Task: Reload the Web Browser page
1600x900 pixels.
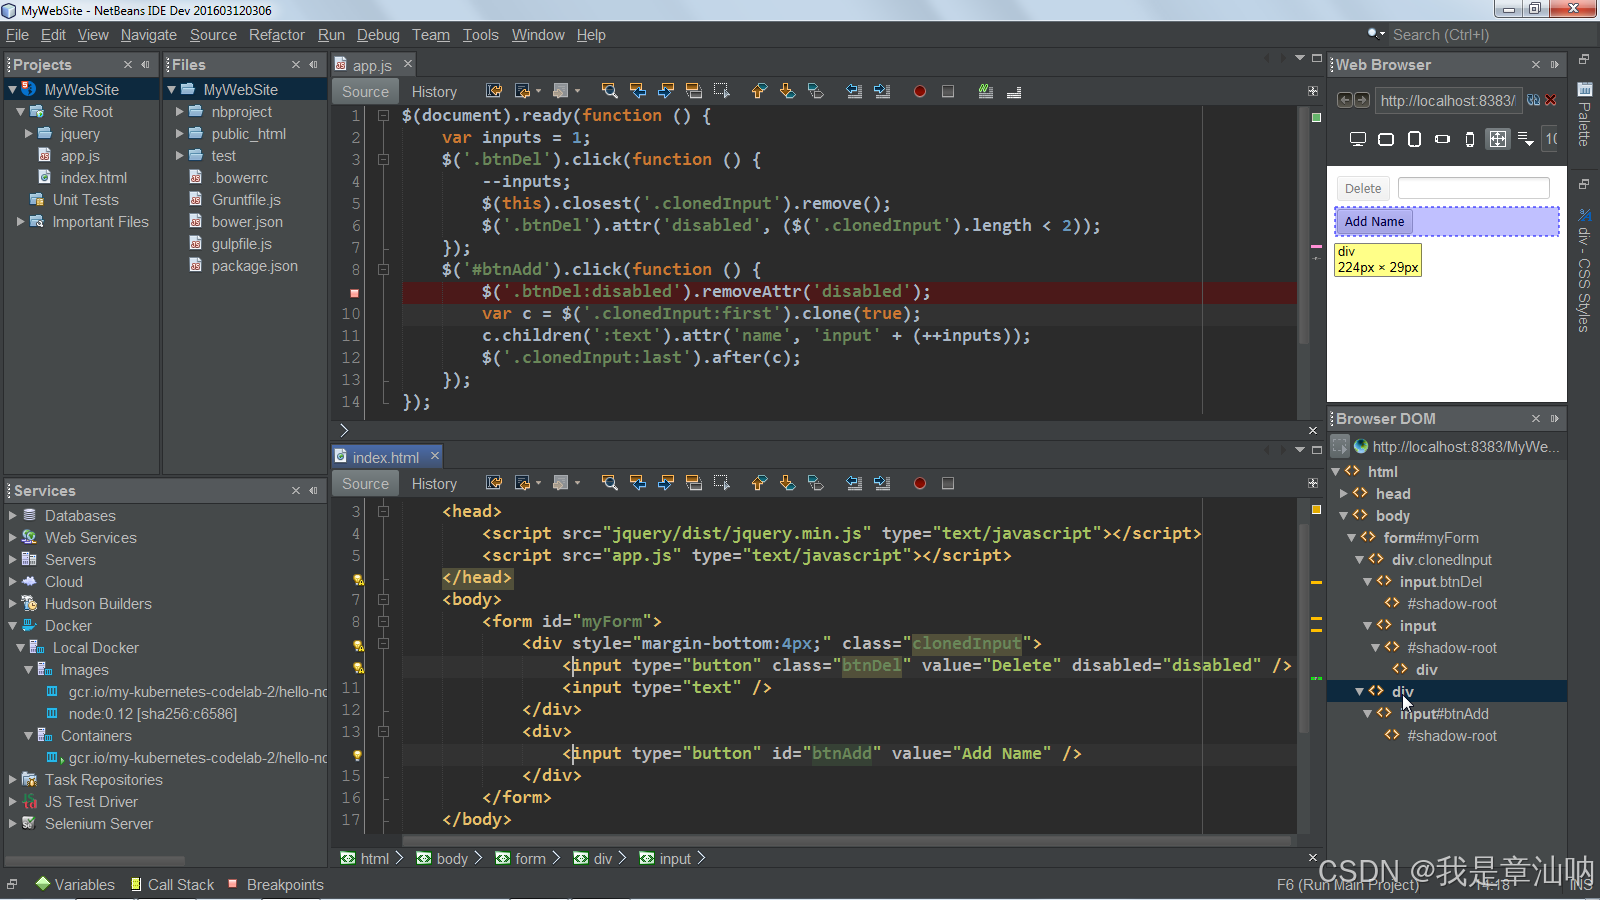Action: [1533, 100]
